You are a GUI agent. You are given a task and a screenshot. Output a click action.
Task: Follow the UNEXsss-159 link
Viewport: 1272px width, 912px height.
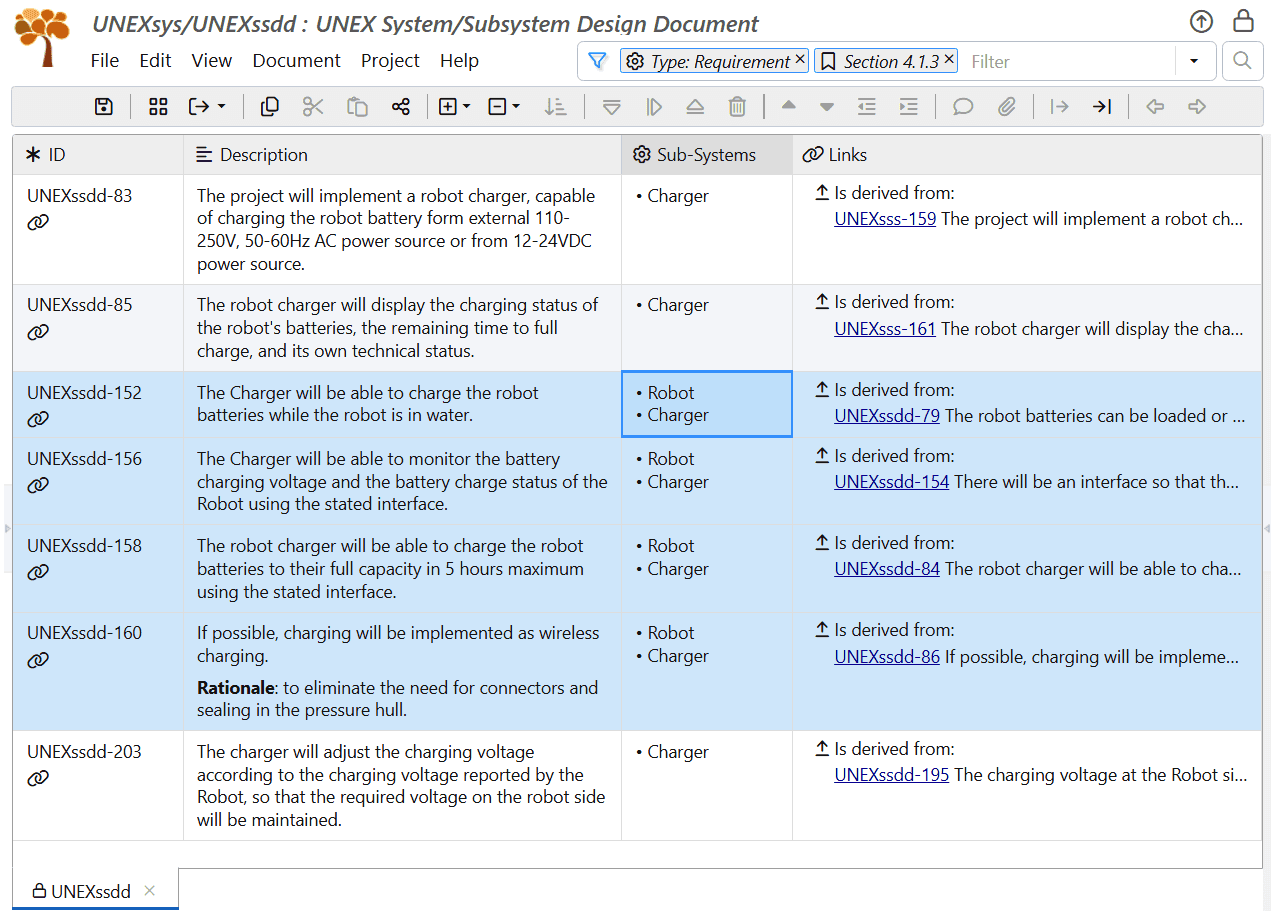coord(884,218)
